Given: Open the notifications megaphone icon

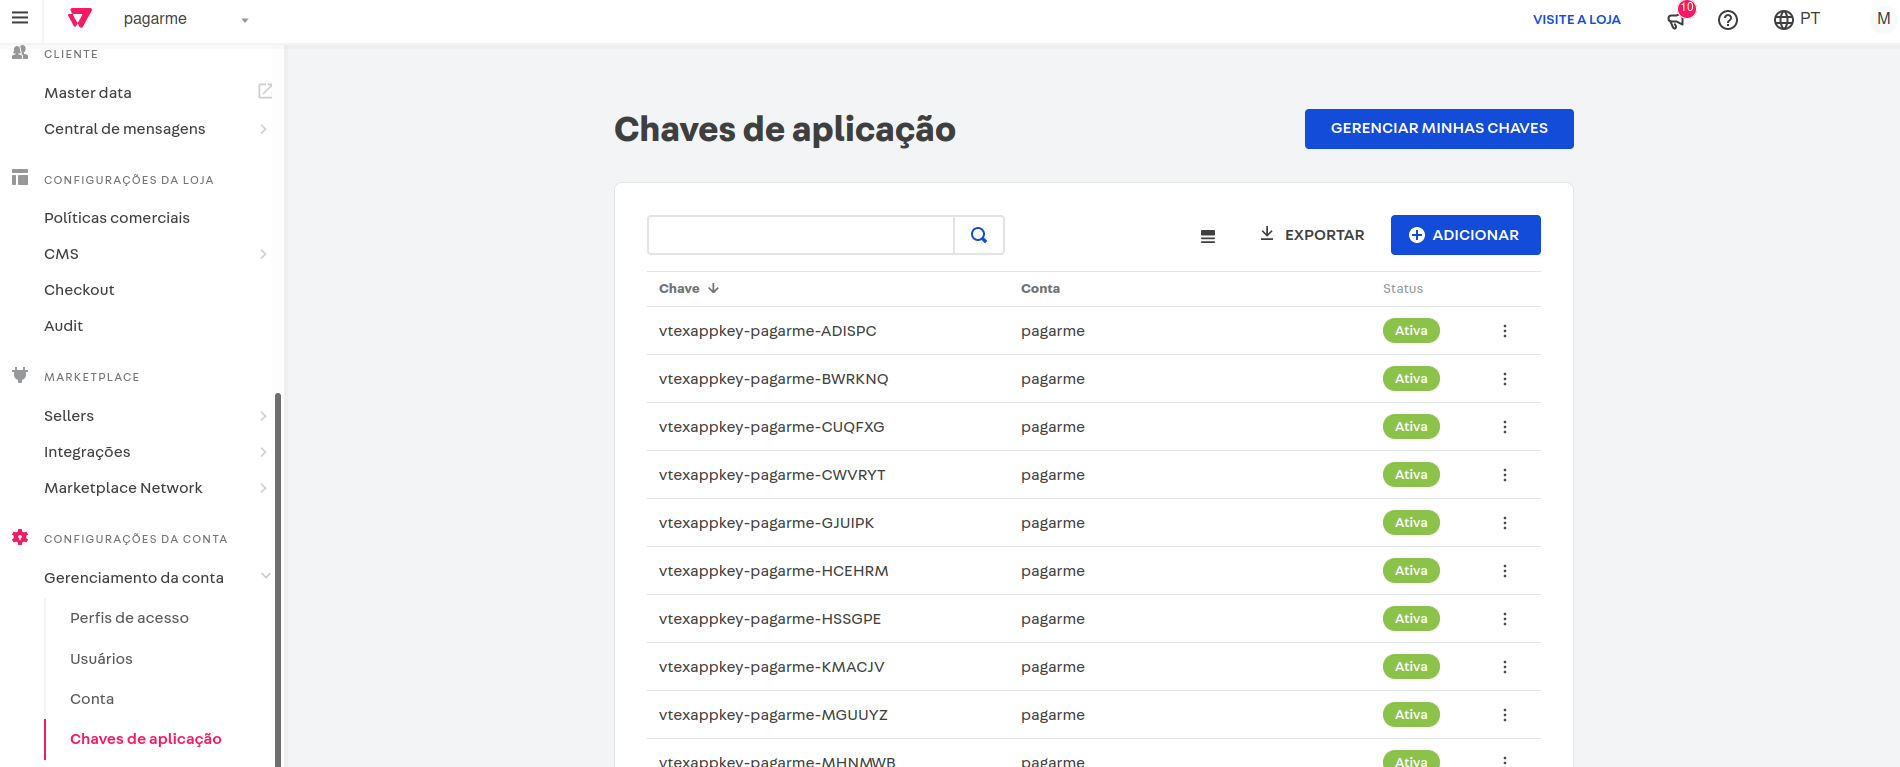Looking at the screenshot, I should click(x=1676, y=20).
